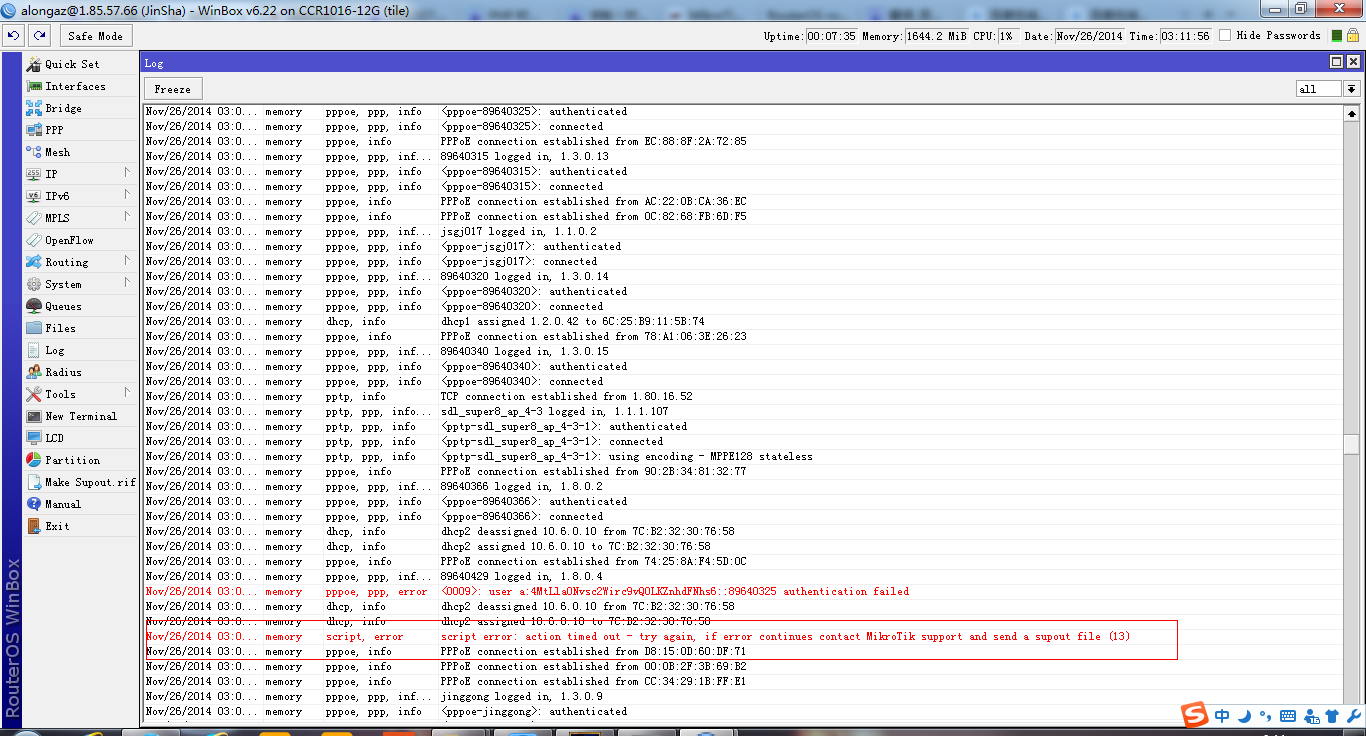This screenshot has height=736, width=1366.
Task: Choose Make Supout.rif in the sidebar
Action: (79, 482)
